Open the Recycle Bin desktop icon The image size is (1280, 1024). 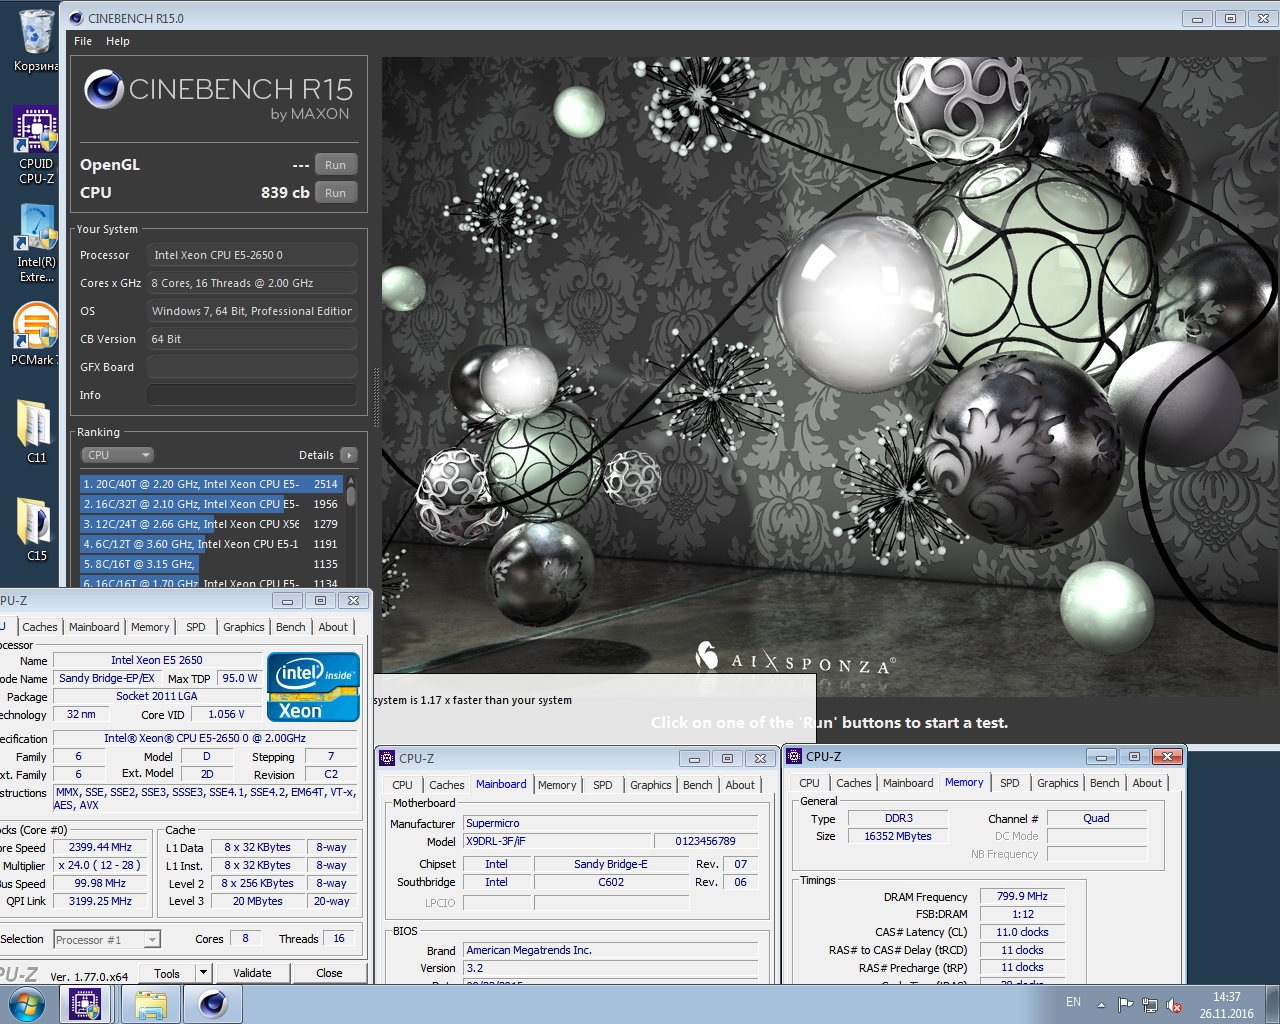tap(36, 40)
